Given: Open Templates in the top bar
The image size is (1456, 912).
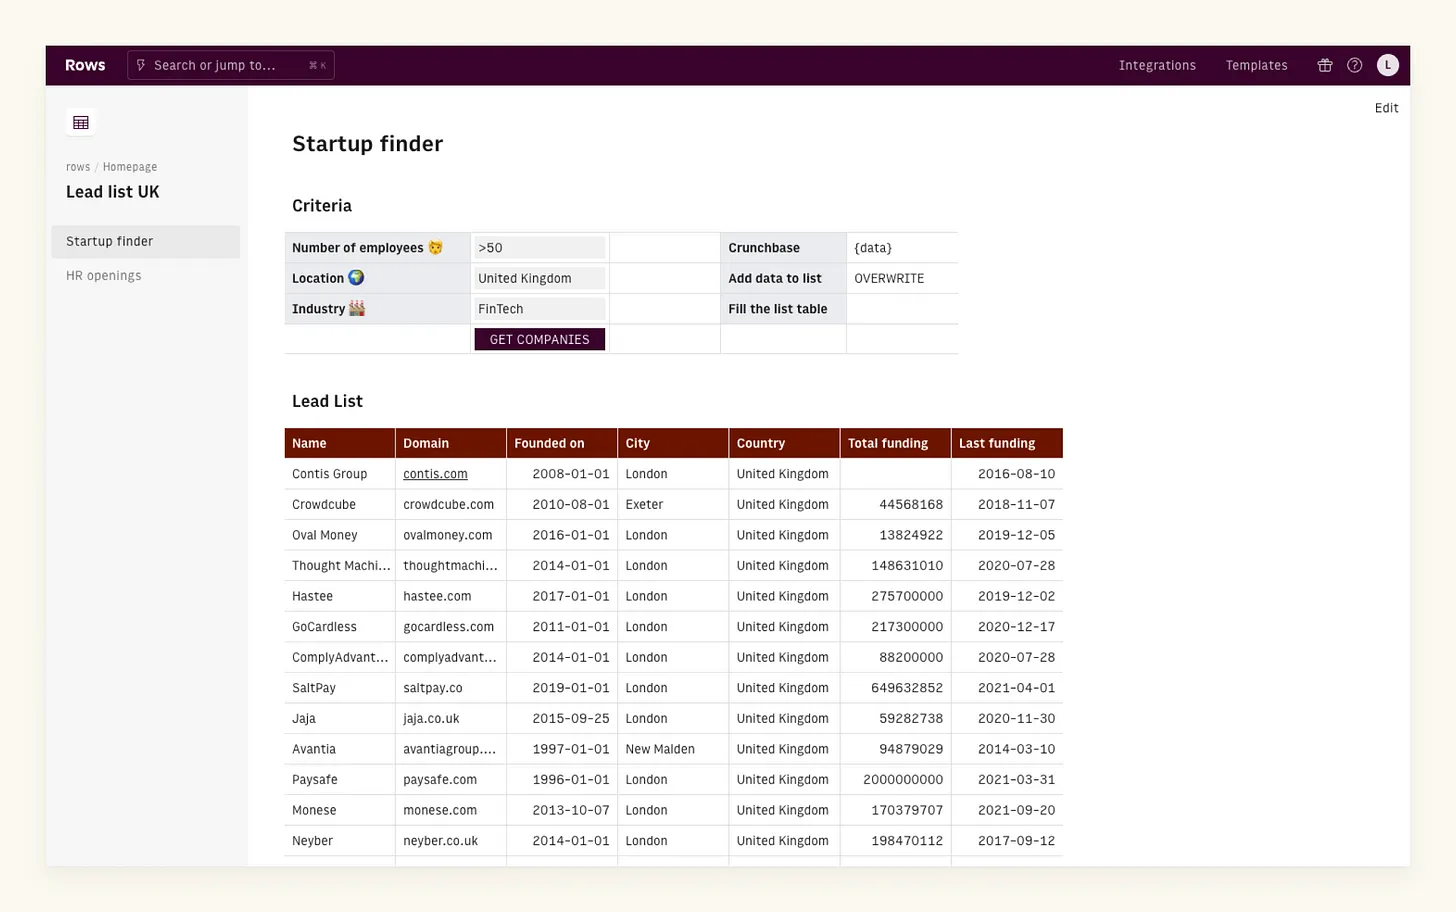Looking at the screenshot, I should click(x=1257, y=65).
